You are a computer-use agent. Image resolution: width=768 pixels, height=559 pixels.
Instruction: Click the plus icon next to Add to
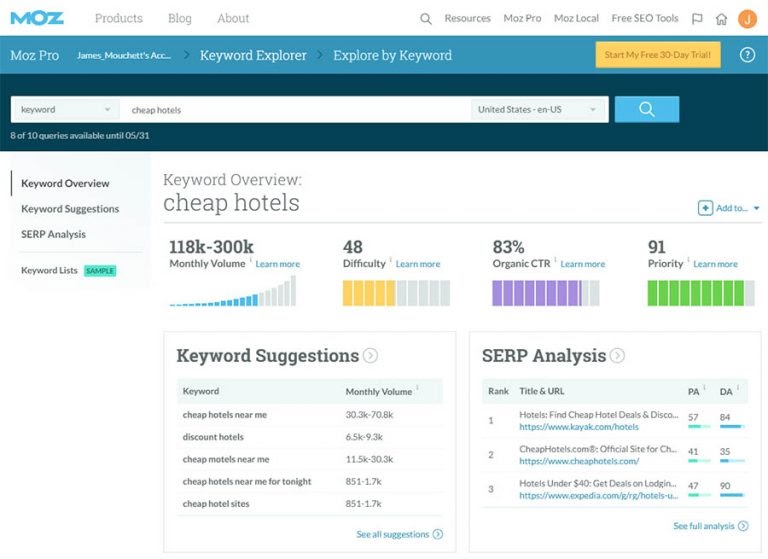705,208
